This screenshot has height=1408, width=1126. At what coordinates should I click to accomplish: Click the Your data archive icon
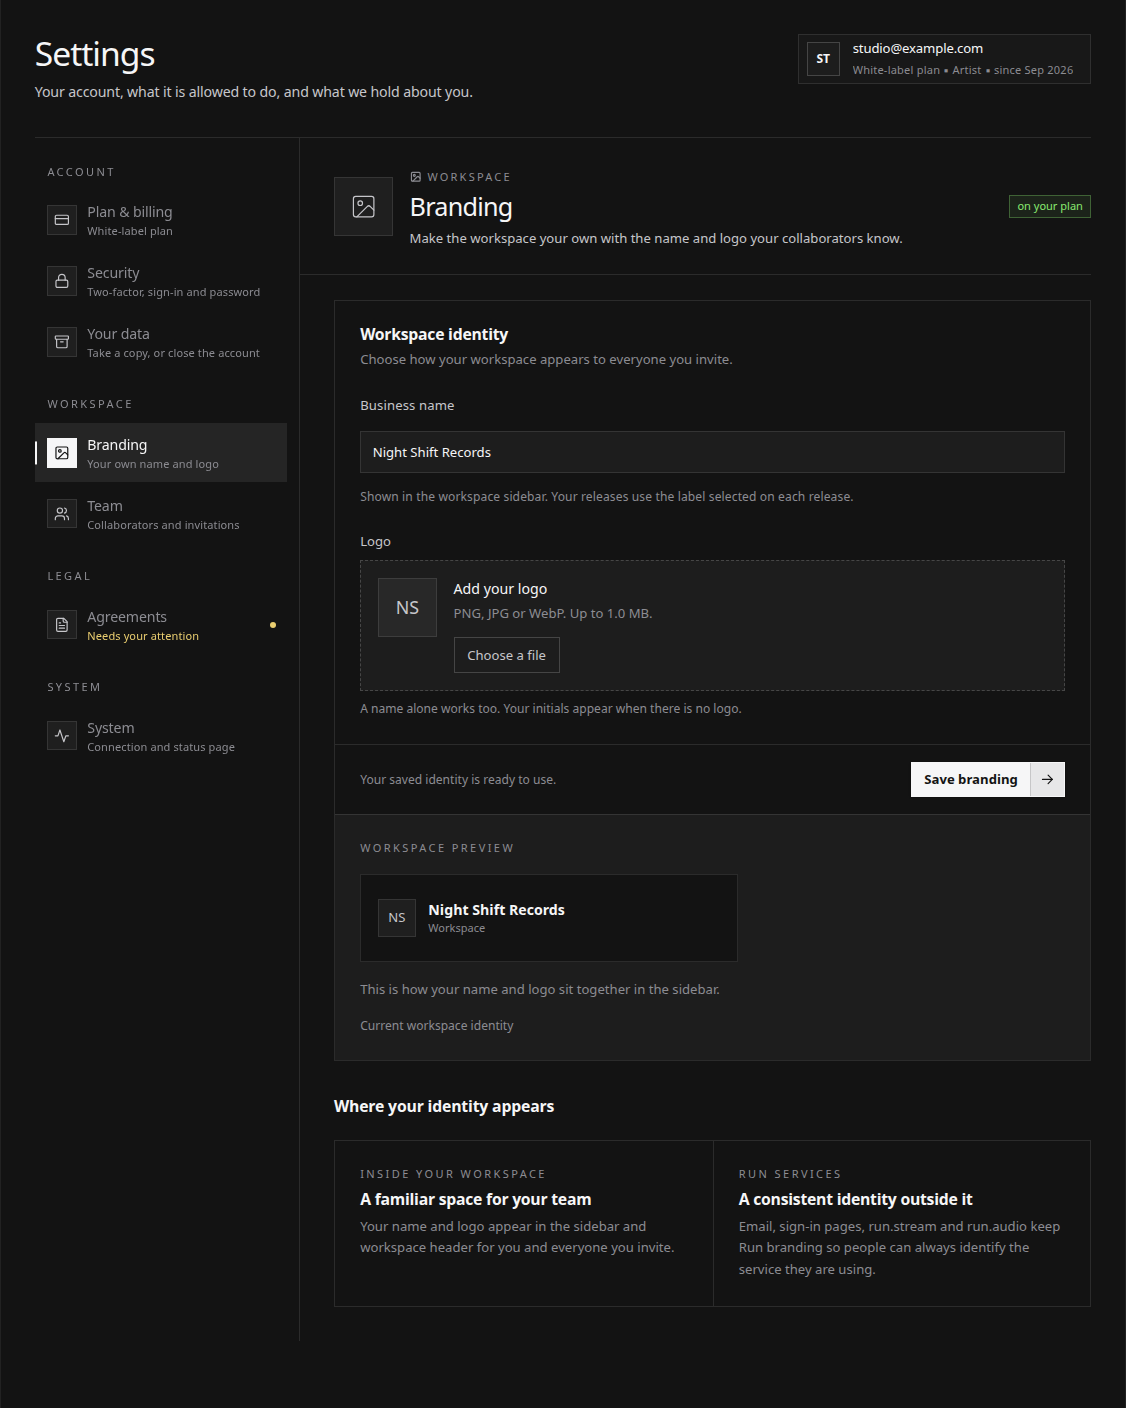[62, 342]
